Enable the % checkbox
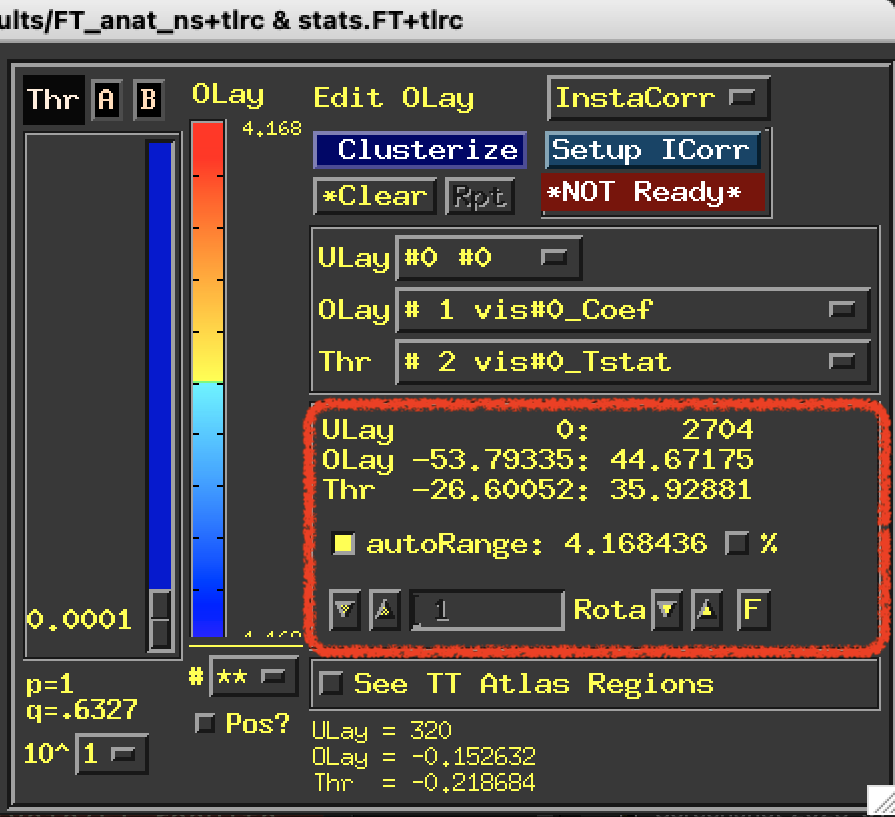This screenshot has width=895, height=817. click(737, 543)
